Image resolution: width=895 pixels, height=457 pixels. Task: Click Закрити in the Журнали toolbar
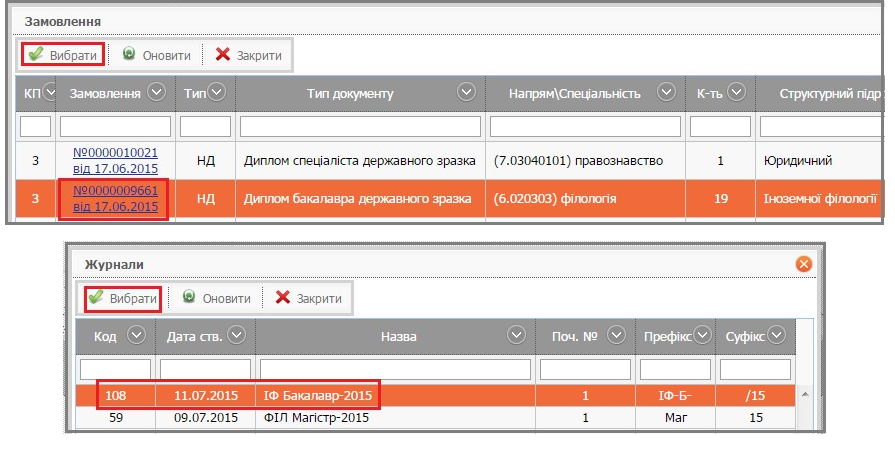click(309, 298)
